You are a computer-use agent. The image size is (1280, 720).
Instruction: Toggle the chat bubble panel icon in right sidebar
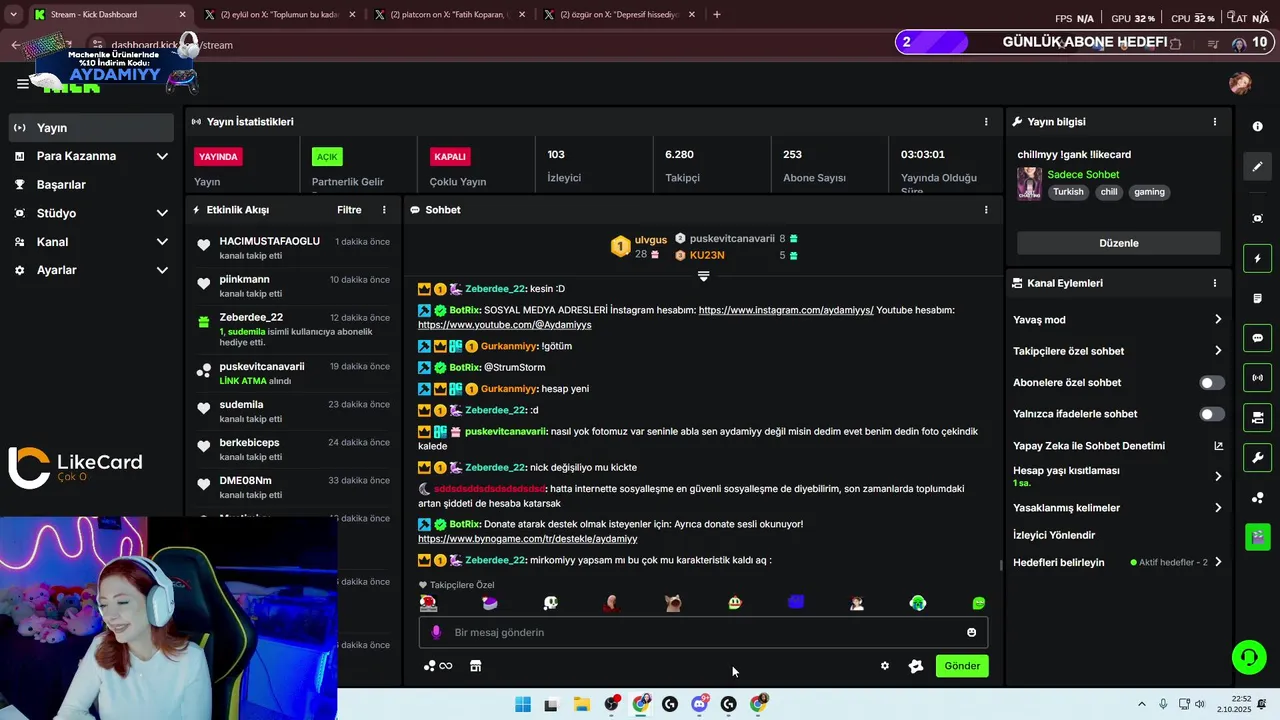point(1258,338)
